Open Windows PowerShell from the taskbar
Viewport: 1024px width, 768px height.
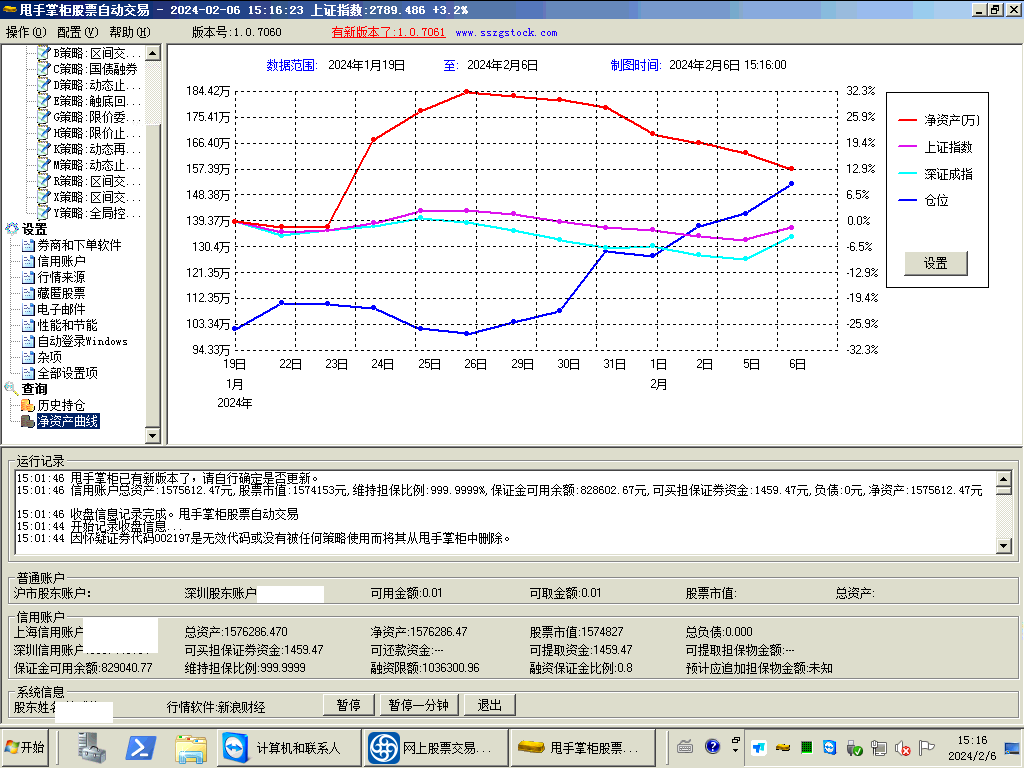point(140,747)
